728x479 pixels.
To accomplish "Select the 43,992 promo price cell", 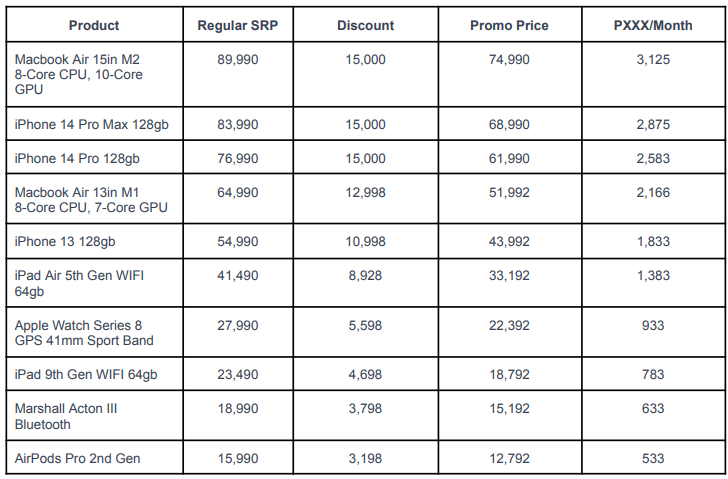I will 509,241.
